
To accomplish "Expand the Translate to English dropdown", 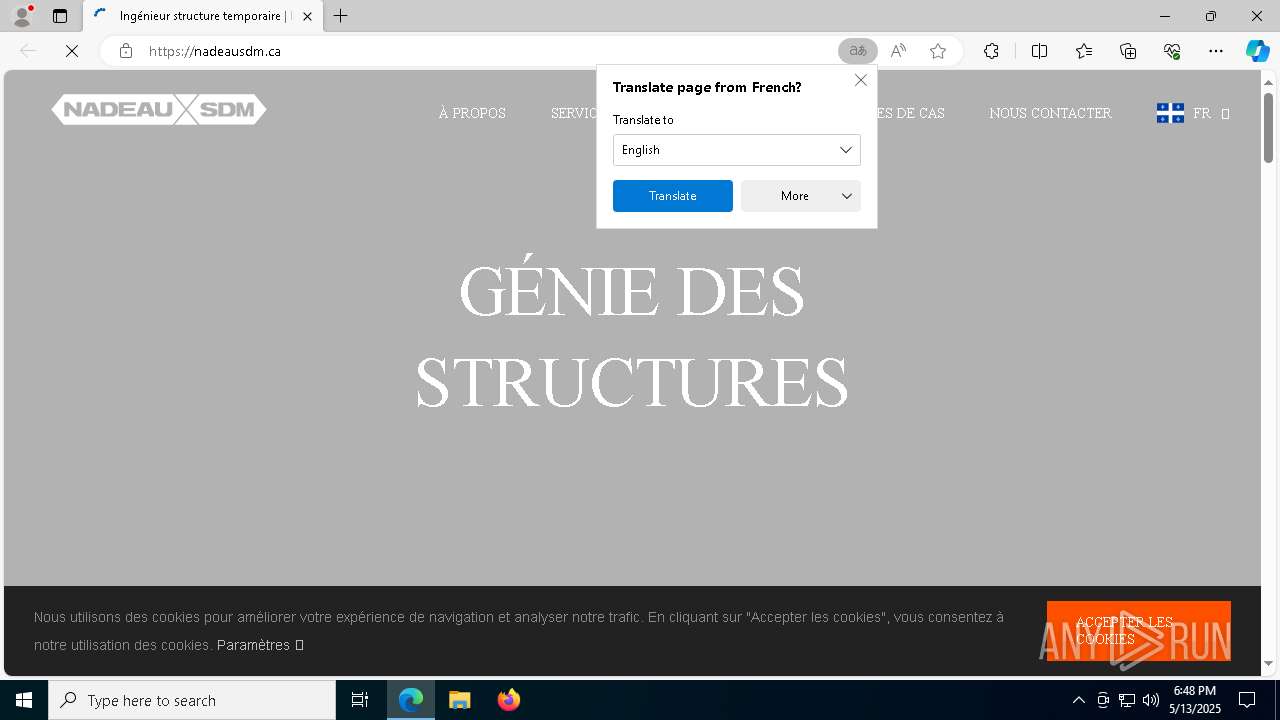I will 736,150.
